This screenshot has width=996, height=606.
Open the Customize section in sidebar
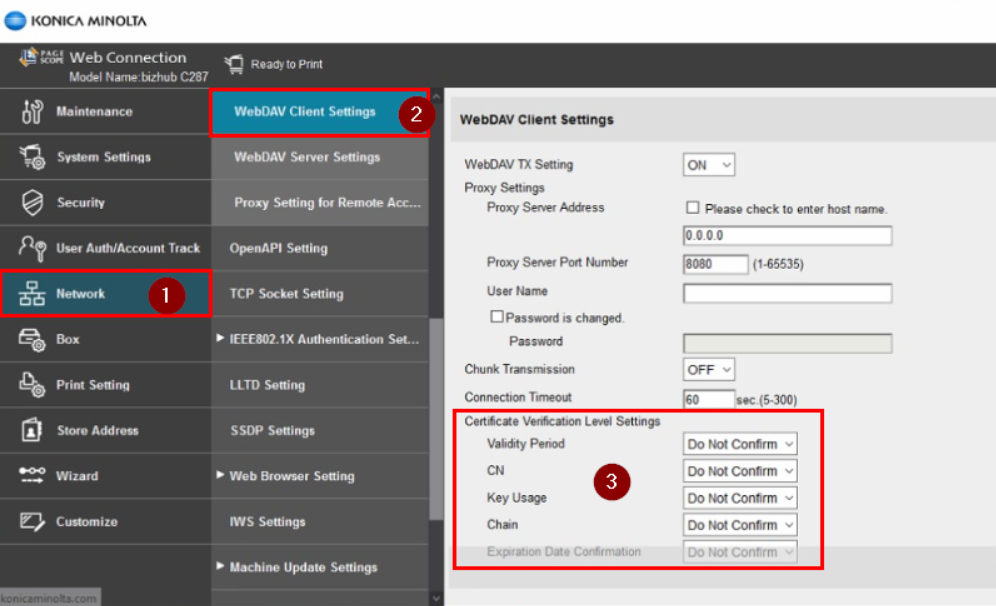(86, 522)
